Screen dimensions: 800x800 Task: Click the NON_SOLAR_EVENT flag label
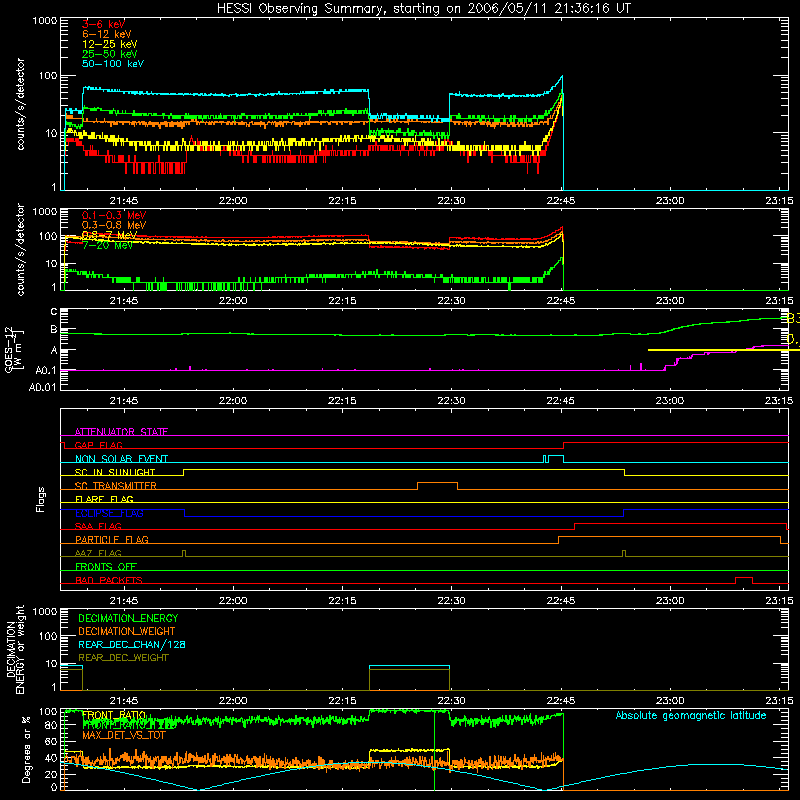(x=121, y=459)
